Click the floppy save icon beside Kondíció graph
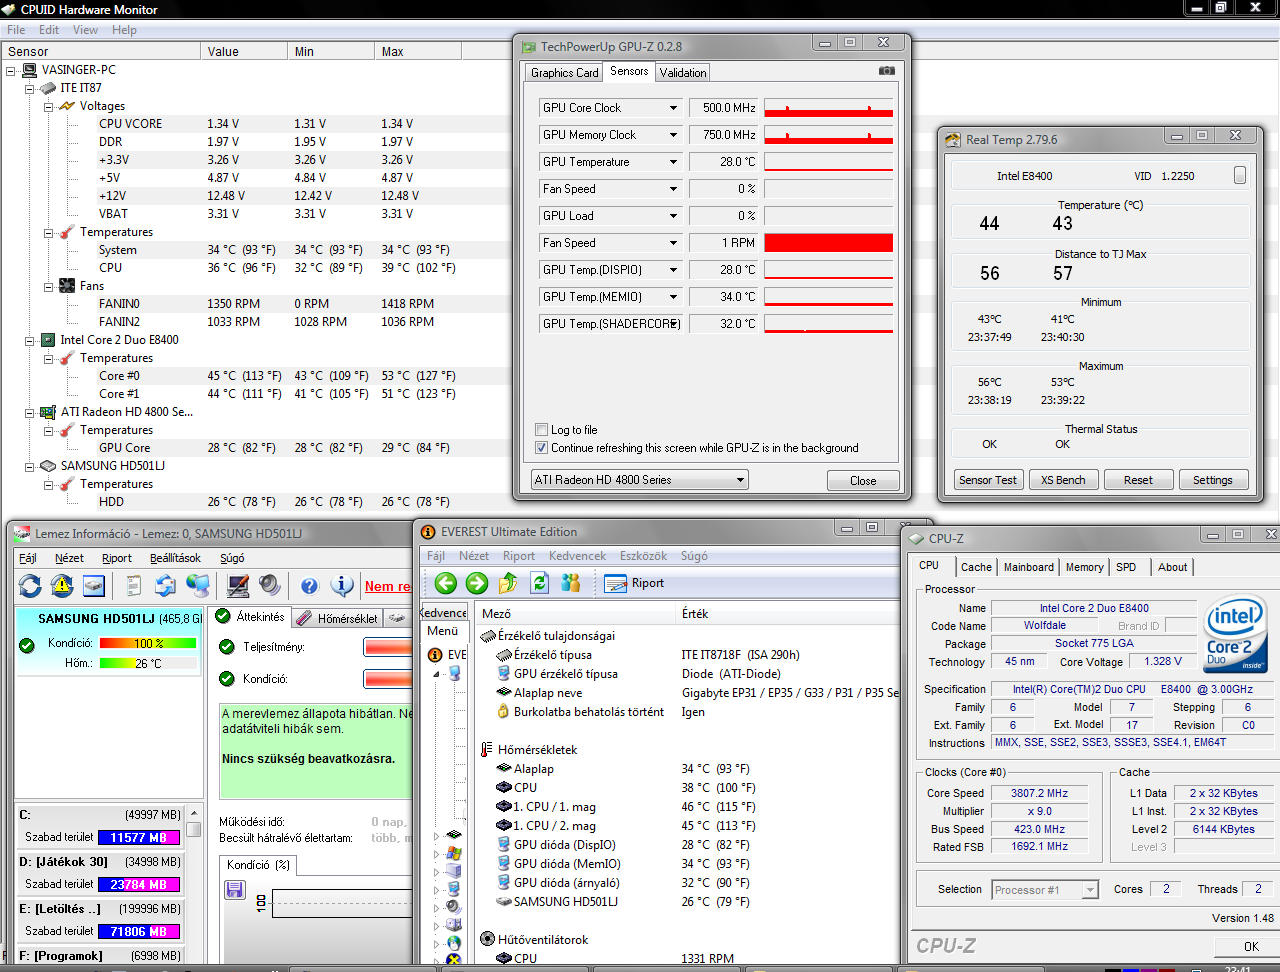Viewport: 1280px width, 972px height. (x=235, y=890)
